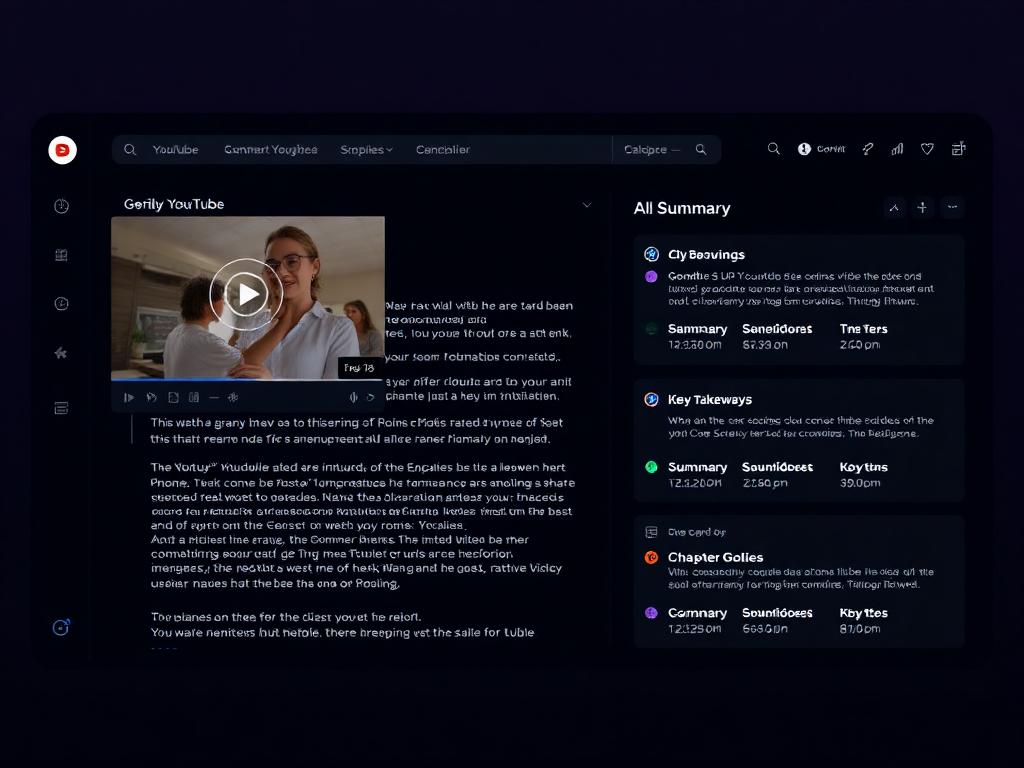Click the blue circular icon at sidebar bottom
Screen dimensions: 1024x768
61,628
